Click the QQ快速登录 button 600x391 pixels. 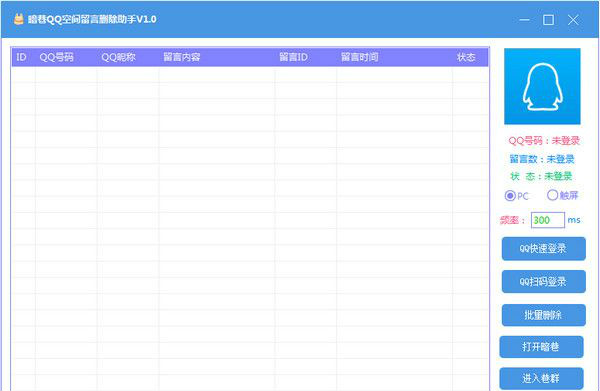(x=543, y=249)
